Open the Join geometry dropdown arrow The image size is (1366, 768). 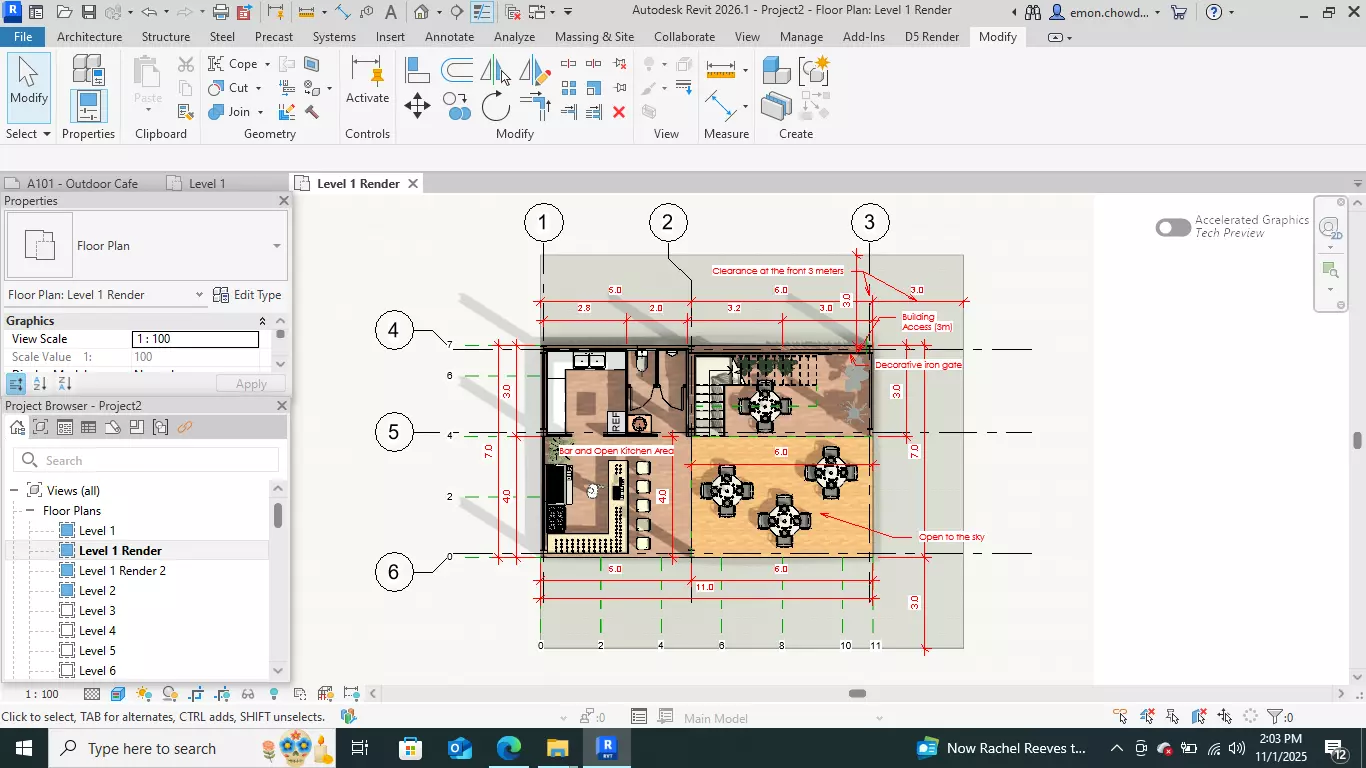point(260,112)
